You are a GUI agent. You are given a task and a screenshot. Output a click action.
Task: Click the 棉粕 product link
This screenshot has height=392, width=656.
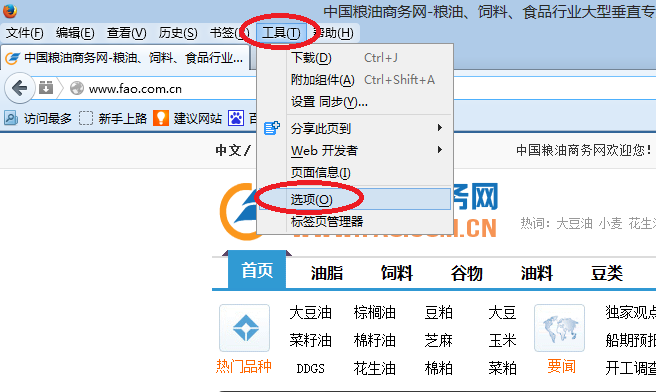pyautogui.click(x=438, y=369)
